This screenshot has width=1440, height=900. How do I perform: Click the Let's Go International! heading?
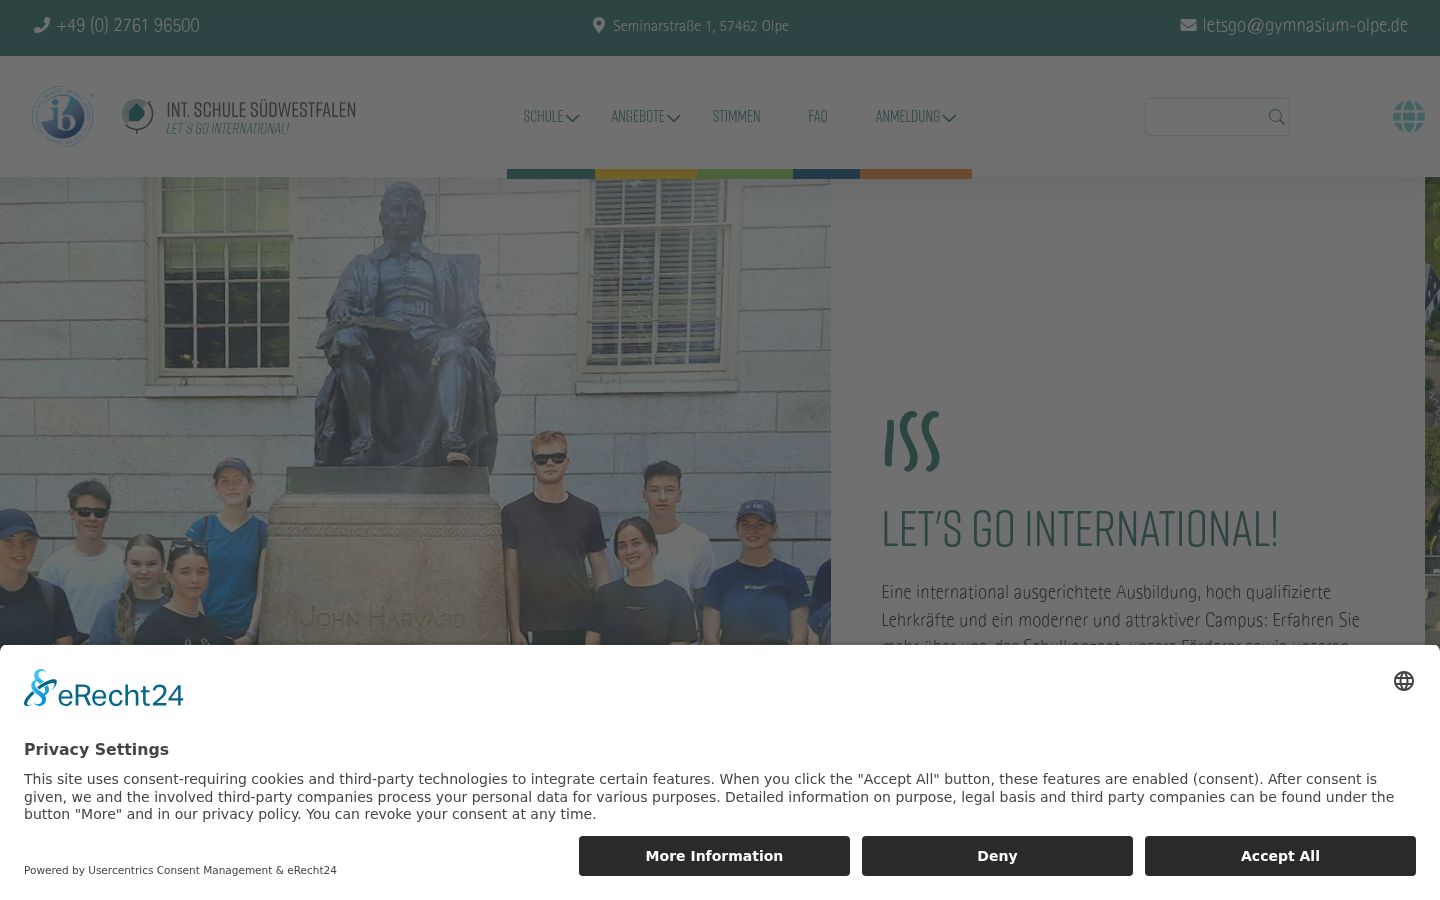pyautogui.click(x=1079, y=530)
